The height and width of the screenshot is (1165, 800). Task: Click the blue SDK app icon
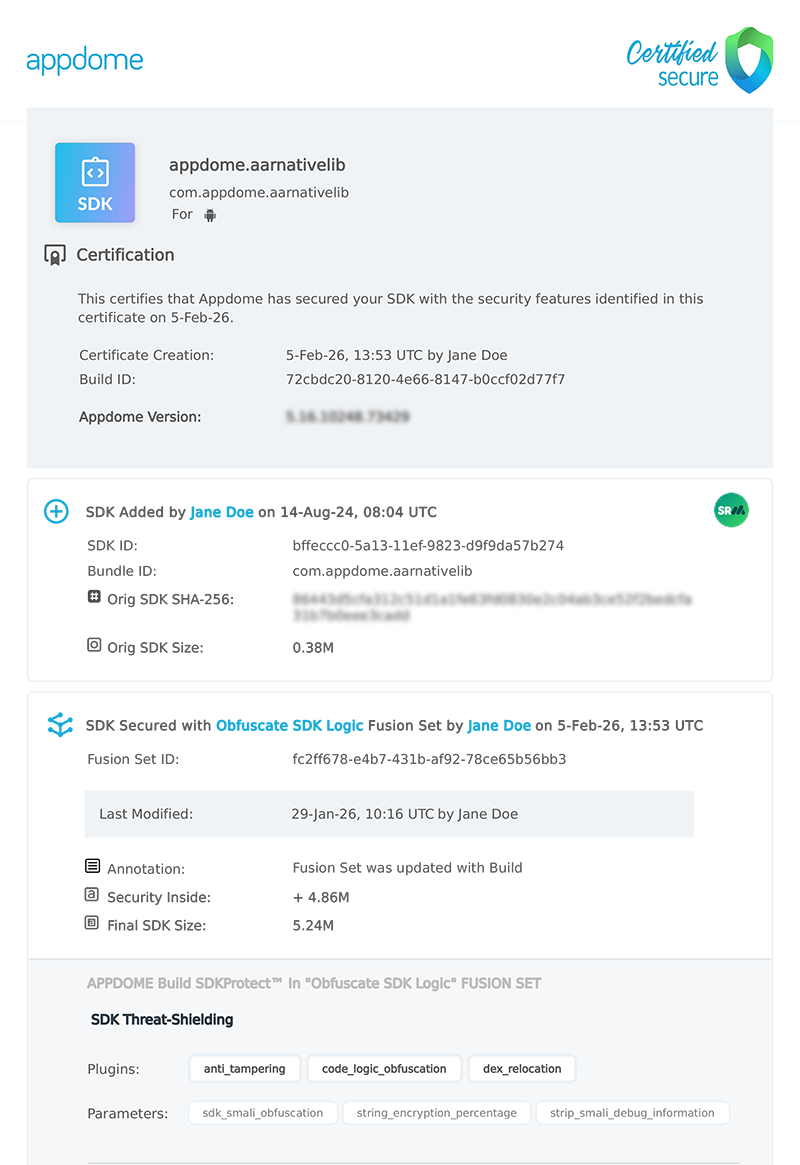[x=95, y=183]
